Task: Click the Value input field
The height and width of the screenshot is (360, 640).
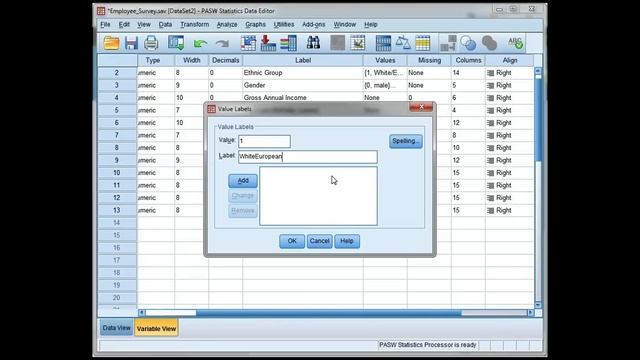Action: 264,141
